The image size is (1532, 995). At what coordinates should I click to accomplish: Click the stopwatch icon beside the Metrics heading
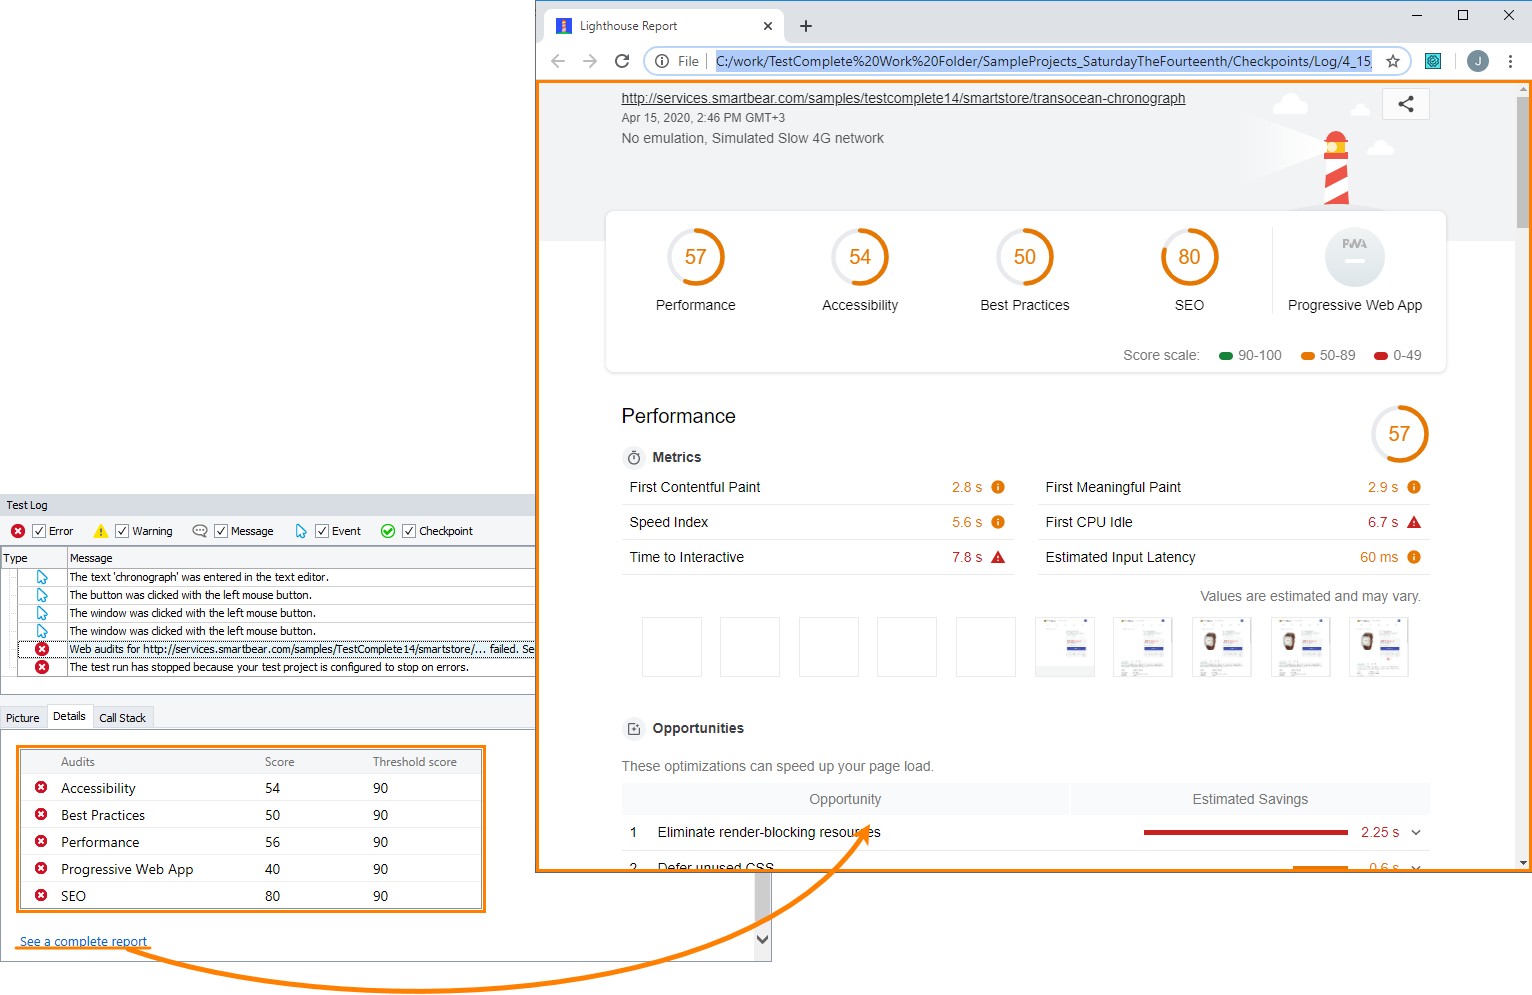(x=634, y=457)
